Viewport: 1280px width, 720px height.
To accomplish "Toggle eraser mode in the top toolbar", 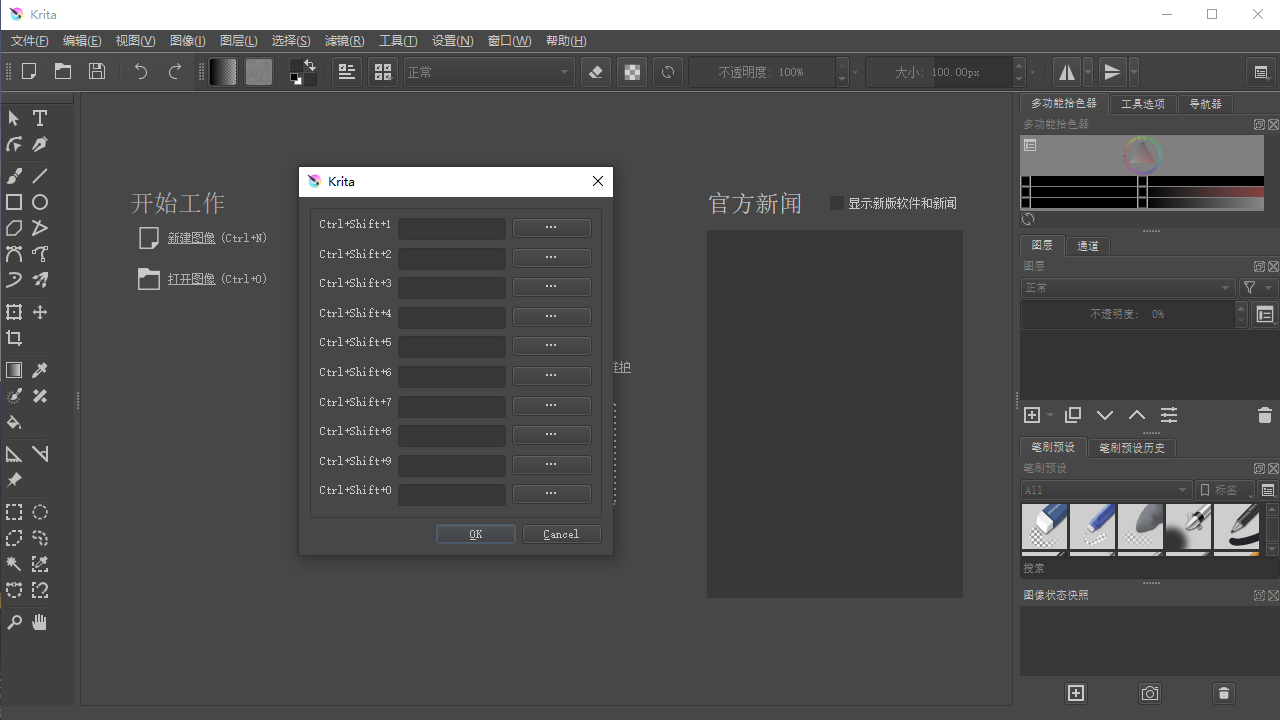I will point(595,71).
